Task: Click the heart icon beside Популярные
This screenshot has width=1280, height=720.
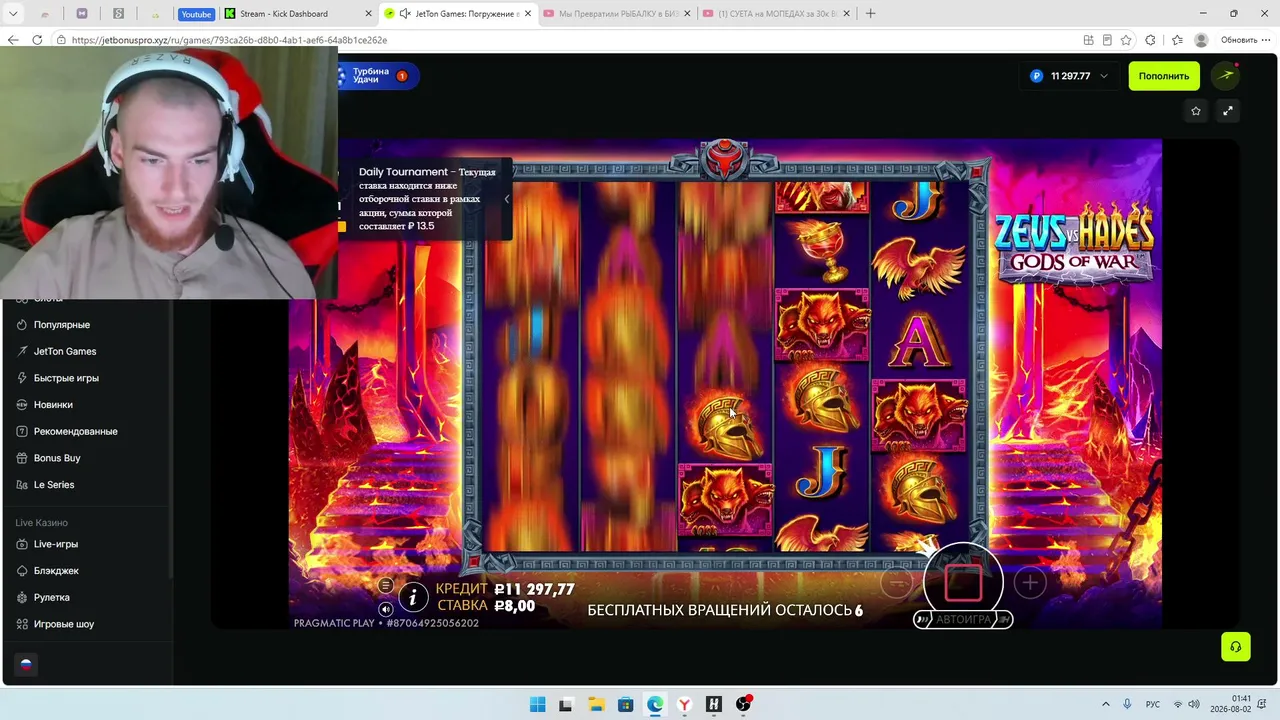Action: 23,325
